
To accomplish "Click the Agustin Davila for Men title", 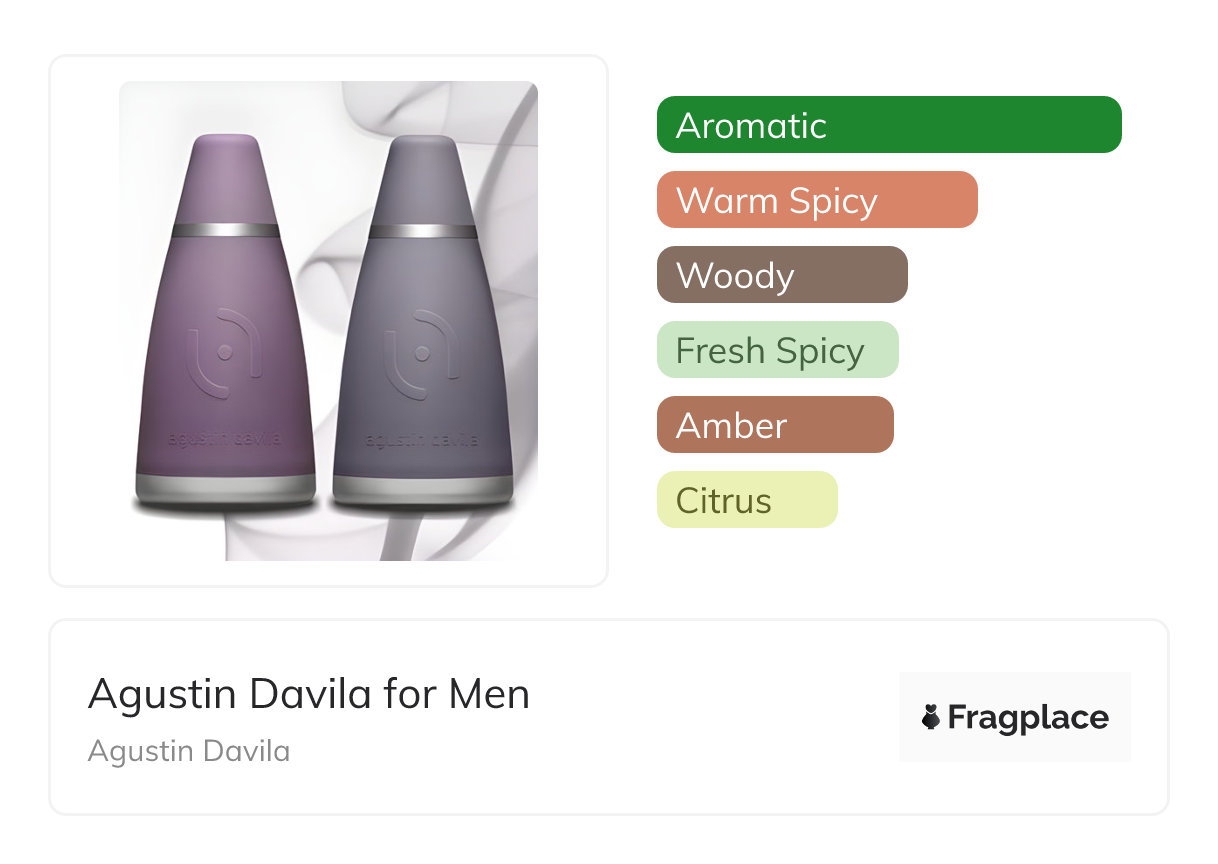I will point(309,694).
